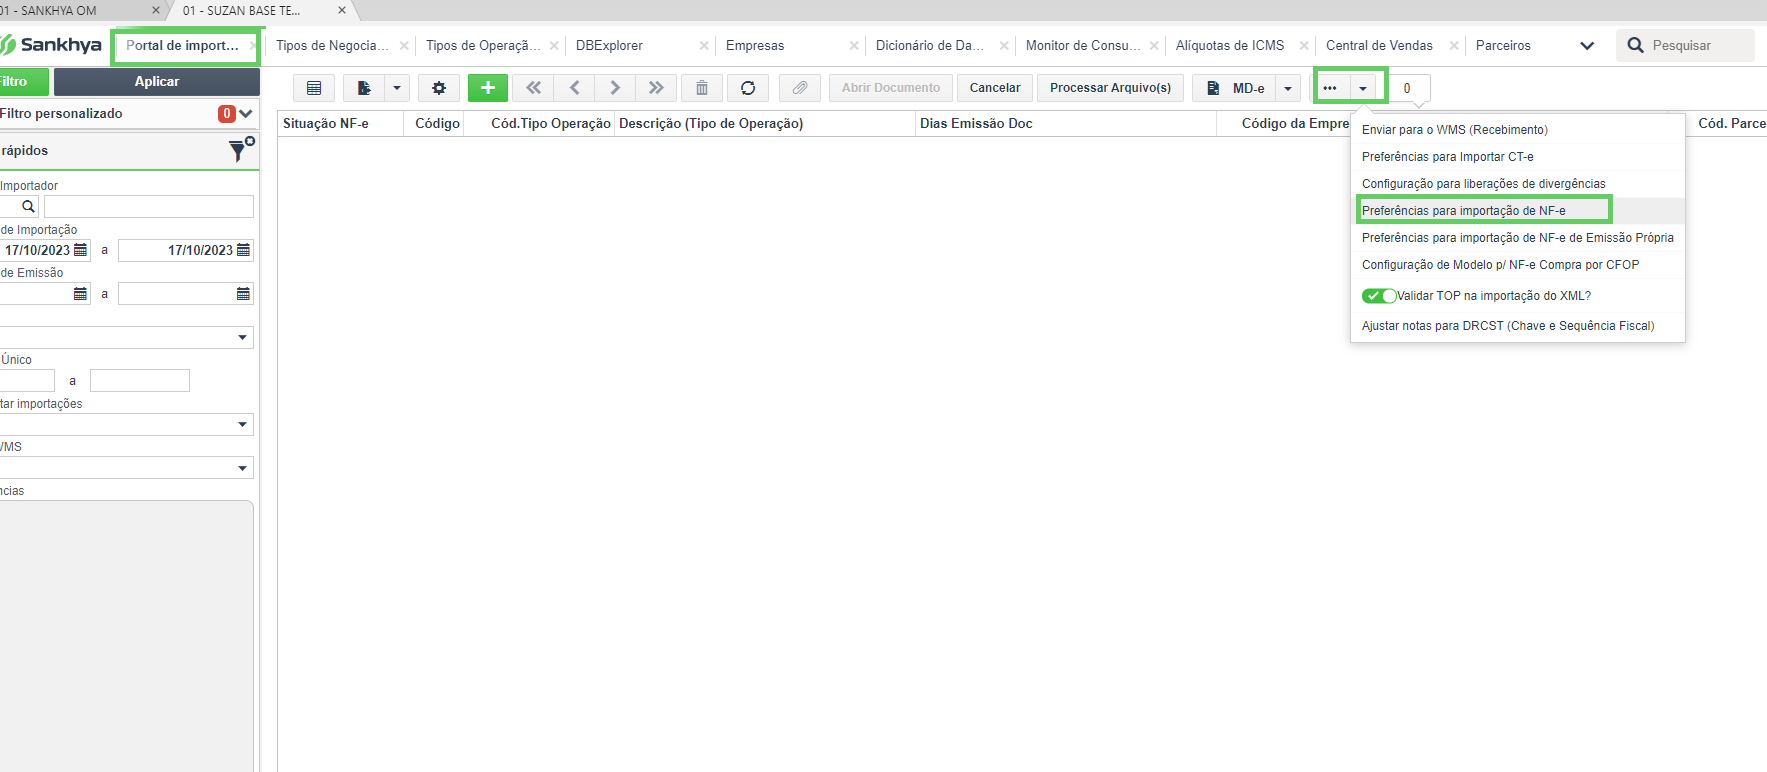Screen dimensions: 1767x772
Task: Click the trash delete icon
Action: tap(702, 88)
